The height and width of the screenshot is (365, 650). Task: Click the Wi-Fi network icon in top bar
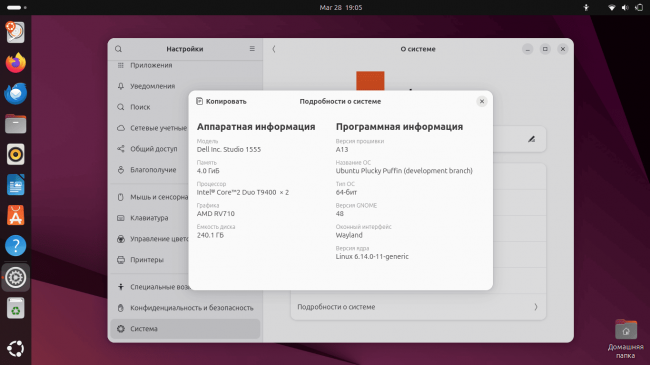click(x=611, y=7)
